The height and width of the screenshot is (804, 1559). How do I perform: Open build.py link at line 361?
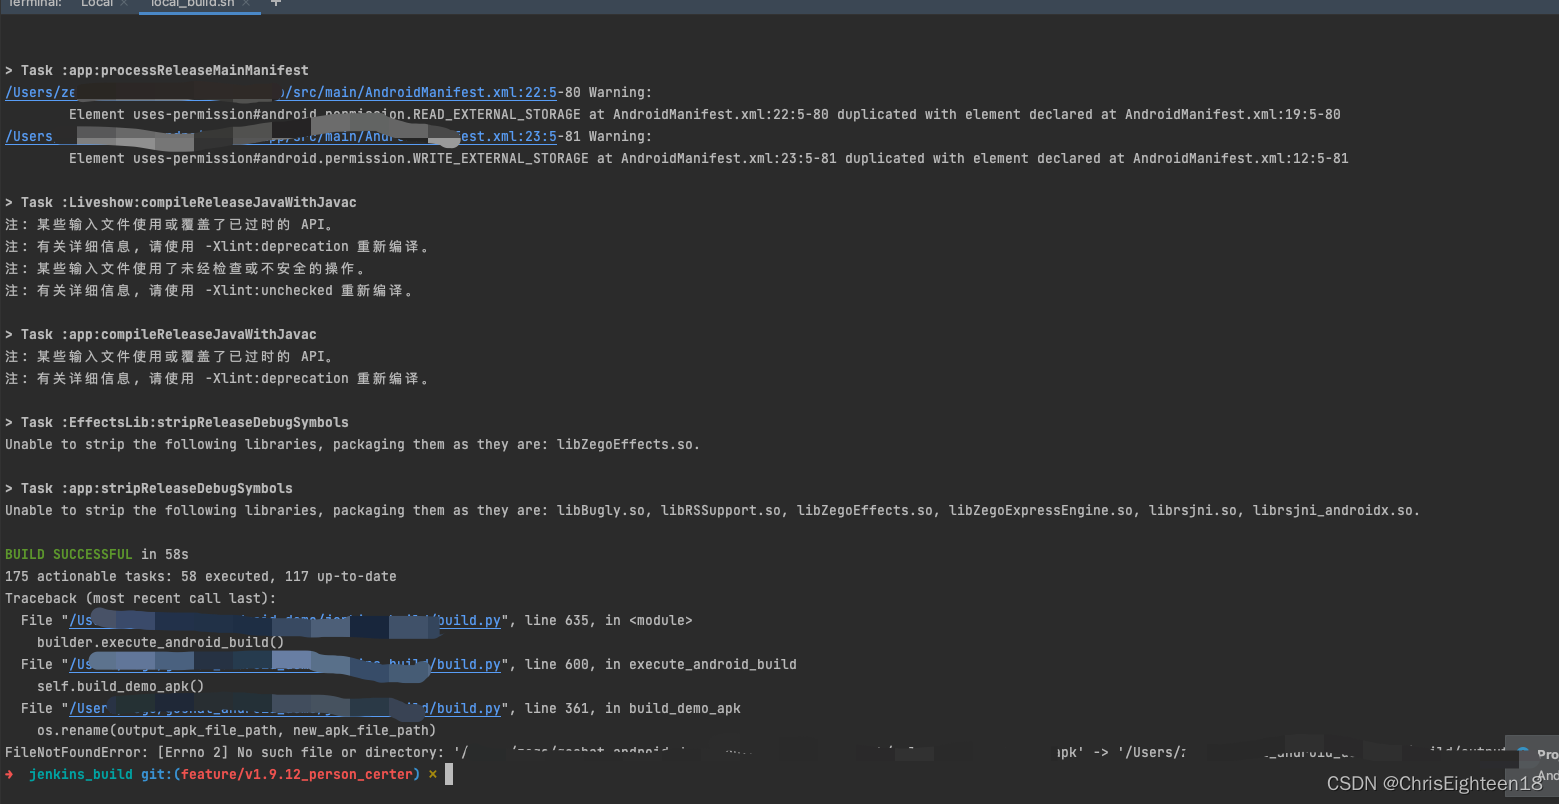point(285,708)
